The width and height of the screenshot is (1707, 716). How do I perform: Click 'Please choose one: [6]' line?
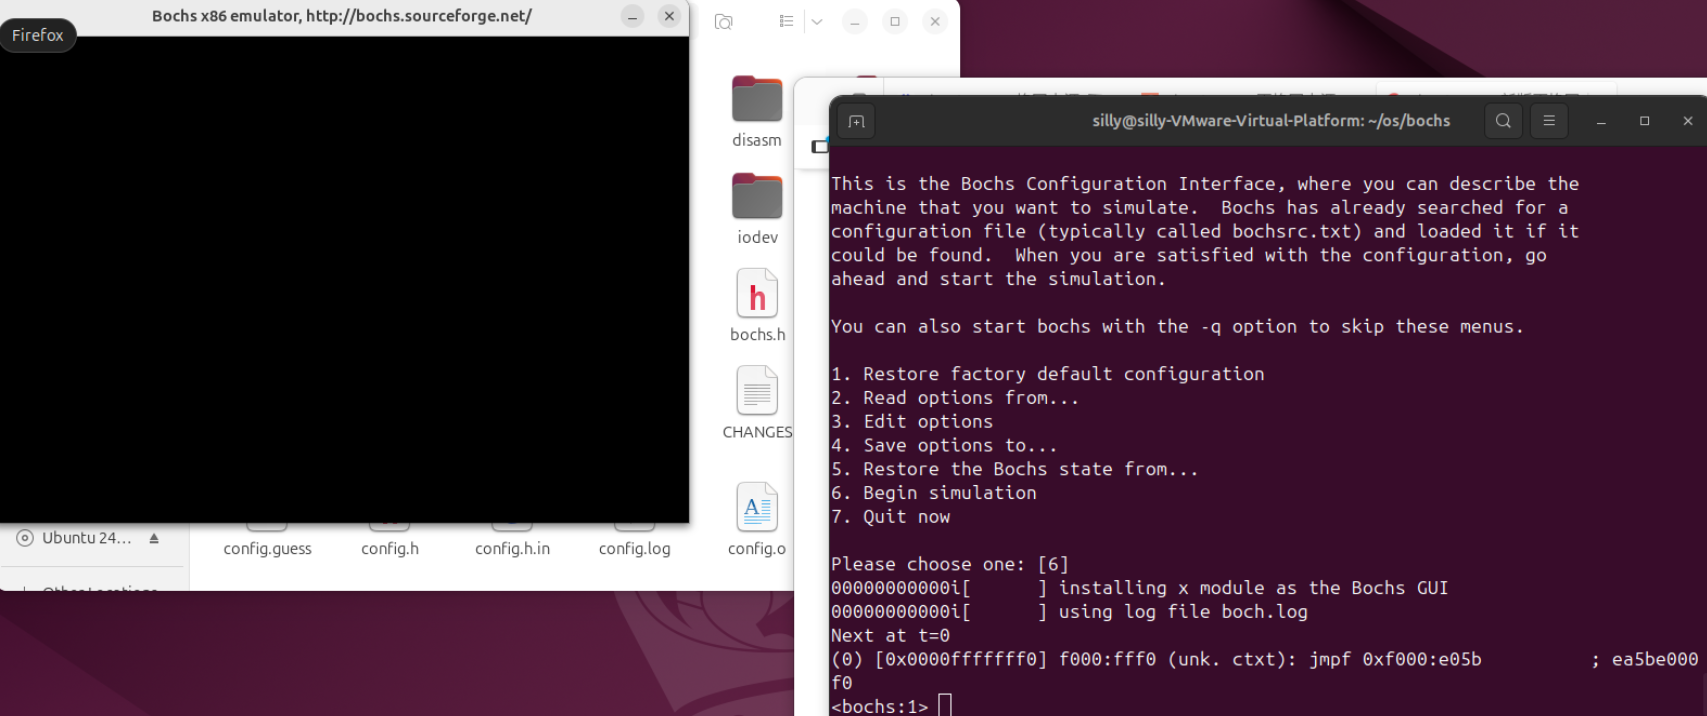coord(950,564)
